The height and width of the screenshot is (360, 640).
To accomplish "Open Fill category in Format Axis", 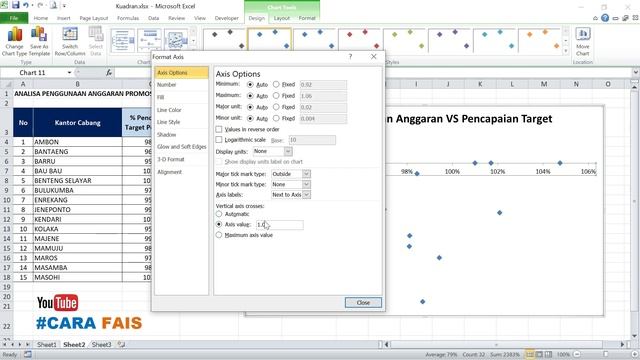I will click(x=182, y=97).
